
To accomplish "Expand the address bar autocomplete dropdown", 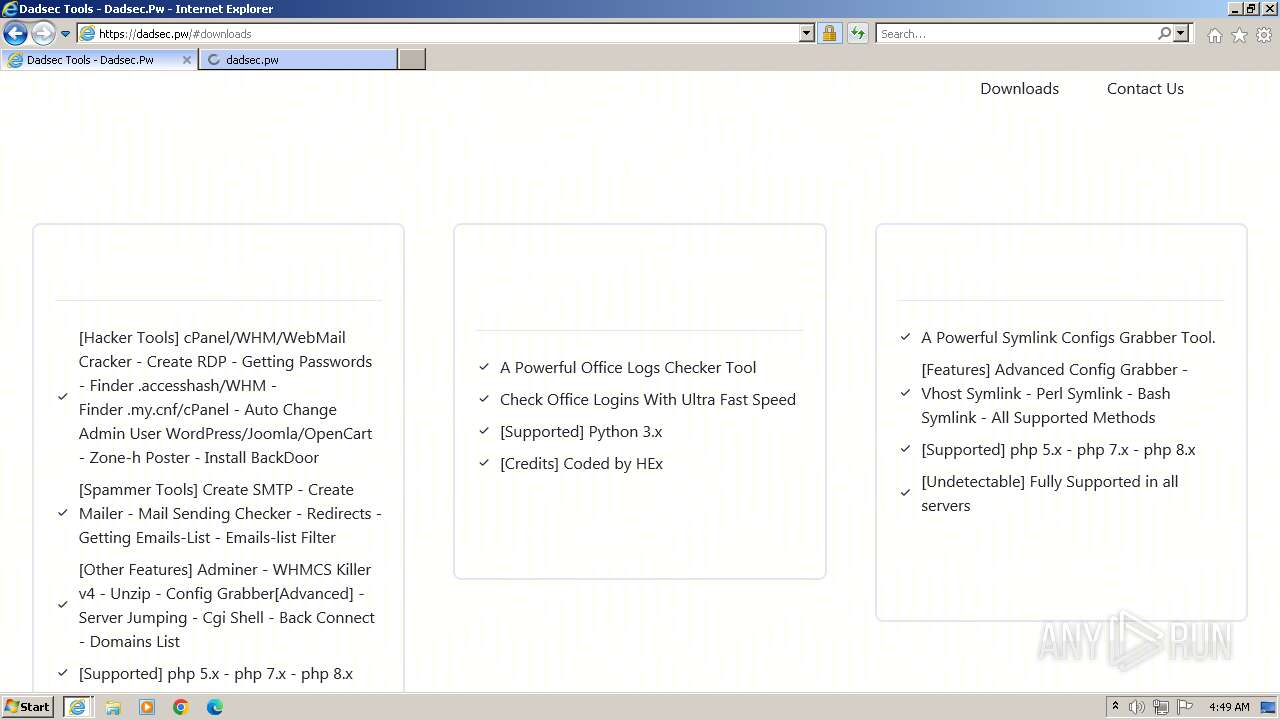I will [x=807, y=34].
